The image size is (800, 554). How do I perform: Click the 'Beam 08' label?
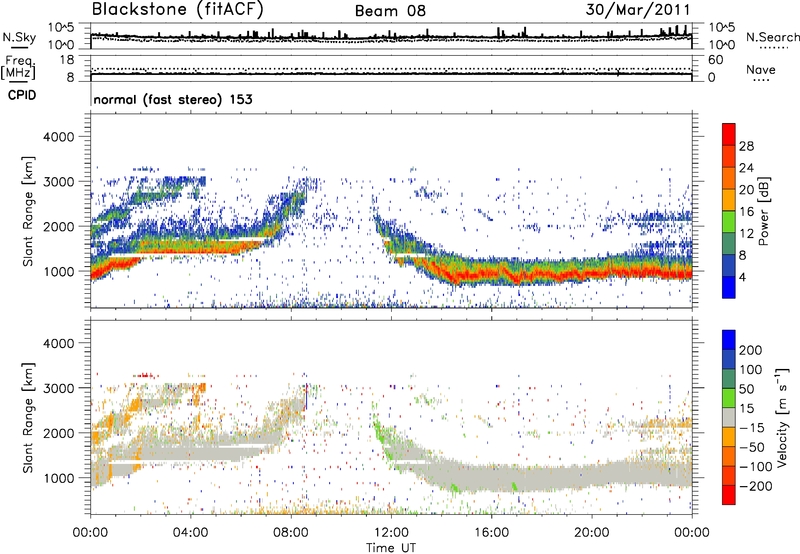pyautogui.click(x=390, y=11)
